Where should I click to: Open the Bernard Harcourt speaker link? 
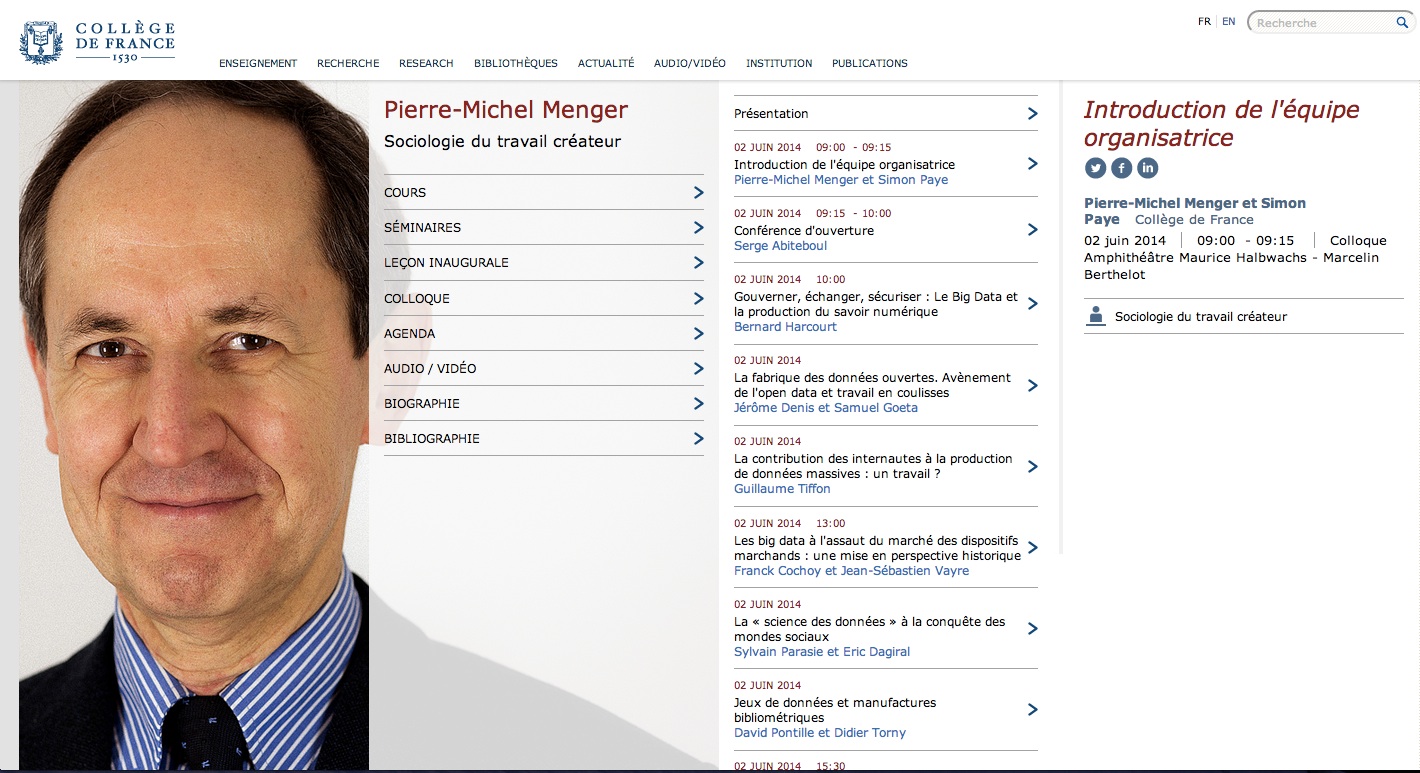785,327
